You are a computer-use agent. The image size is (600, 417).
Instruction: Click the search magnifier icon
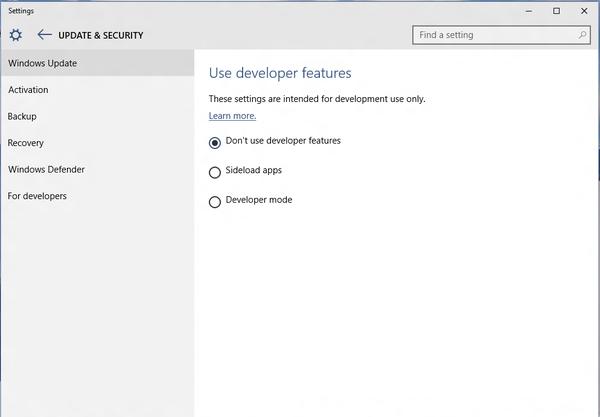[x=582, y=35]
